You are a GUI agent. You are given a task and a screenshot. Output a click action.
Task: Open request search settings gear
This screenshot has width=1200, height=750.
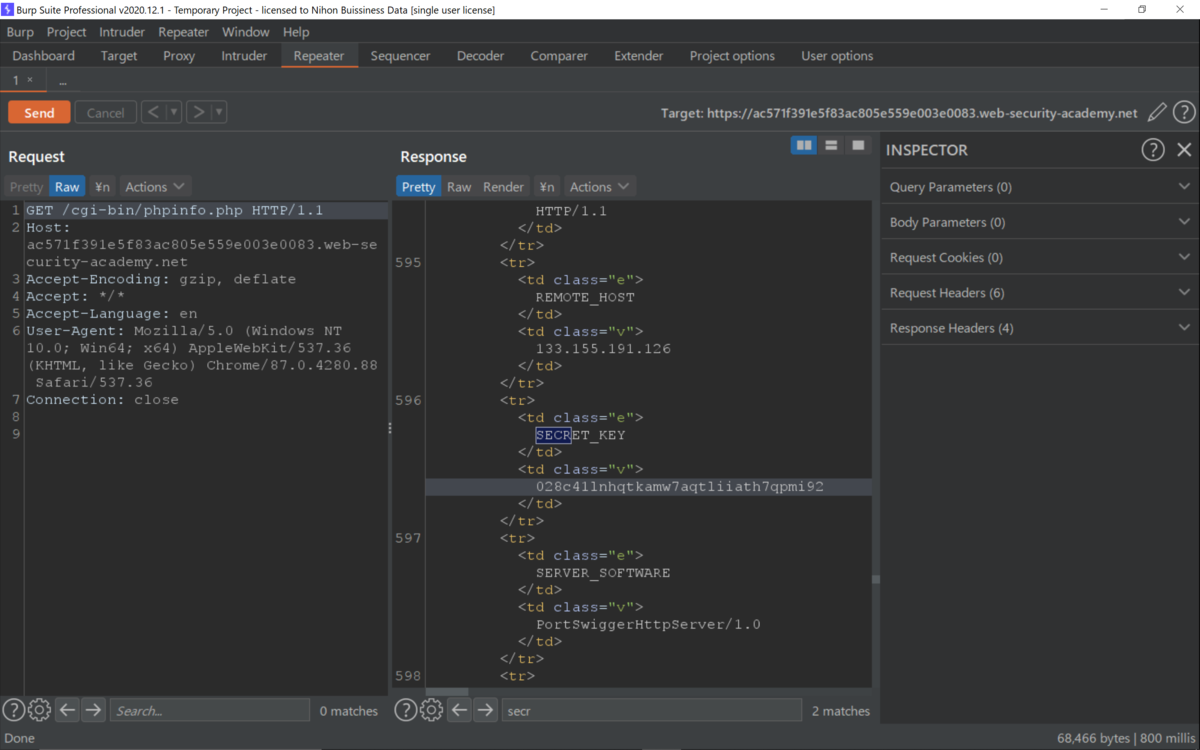coord(39,710)
